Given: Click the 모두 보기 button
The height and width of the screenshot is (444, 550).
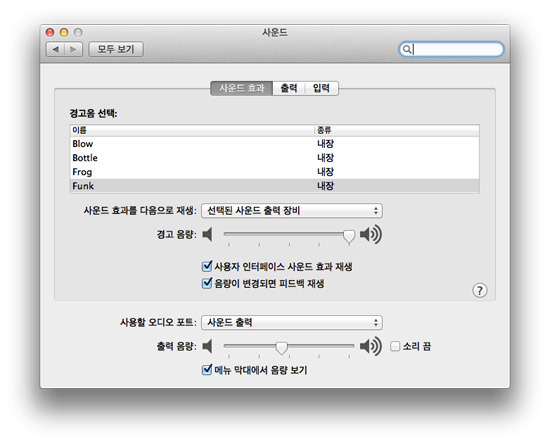Looking at the screenshot, I should (116, 49).
